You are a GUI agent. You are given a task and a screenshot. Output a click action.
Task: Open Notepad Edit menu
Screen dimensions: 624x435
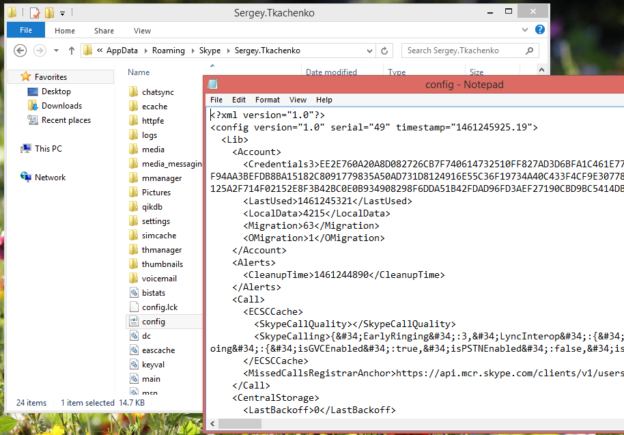click(239, 100)
